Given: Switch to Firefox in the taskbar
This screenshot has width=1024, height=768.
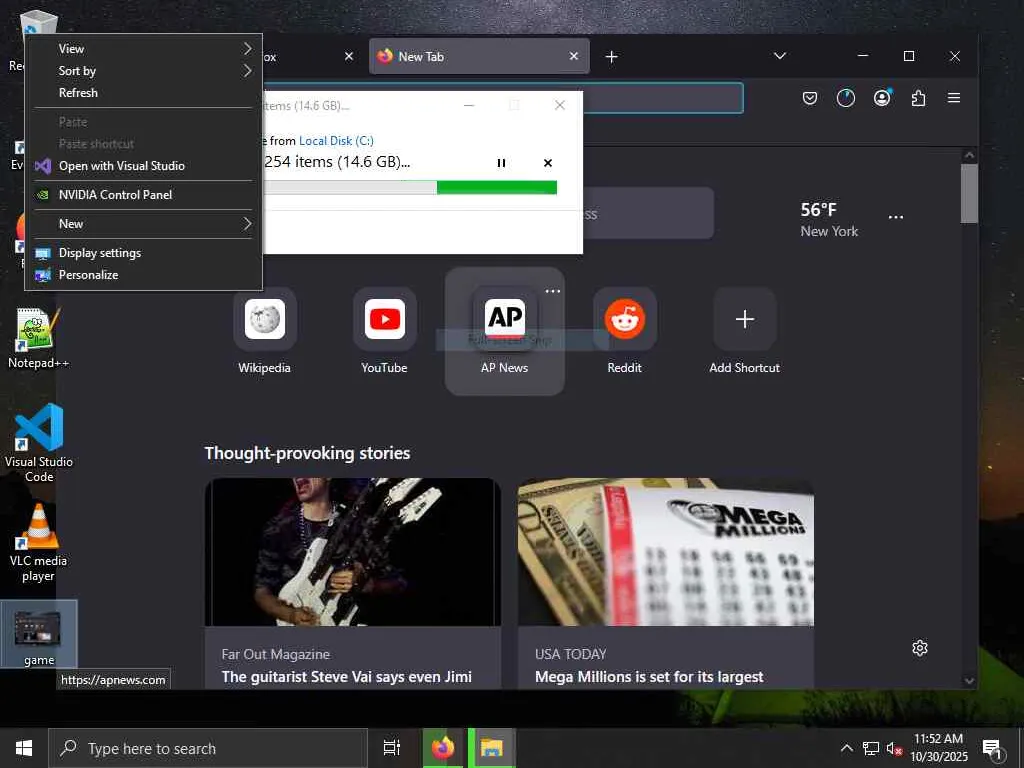Looking at the screenshot, I should (443, 748).
